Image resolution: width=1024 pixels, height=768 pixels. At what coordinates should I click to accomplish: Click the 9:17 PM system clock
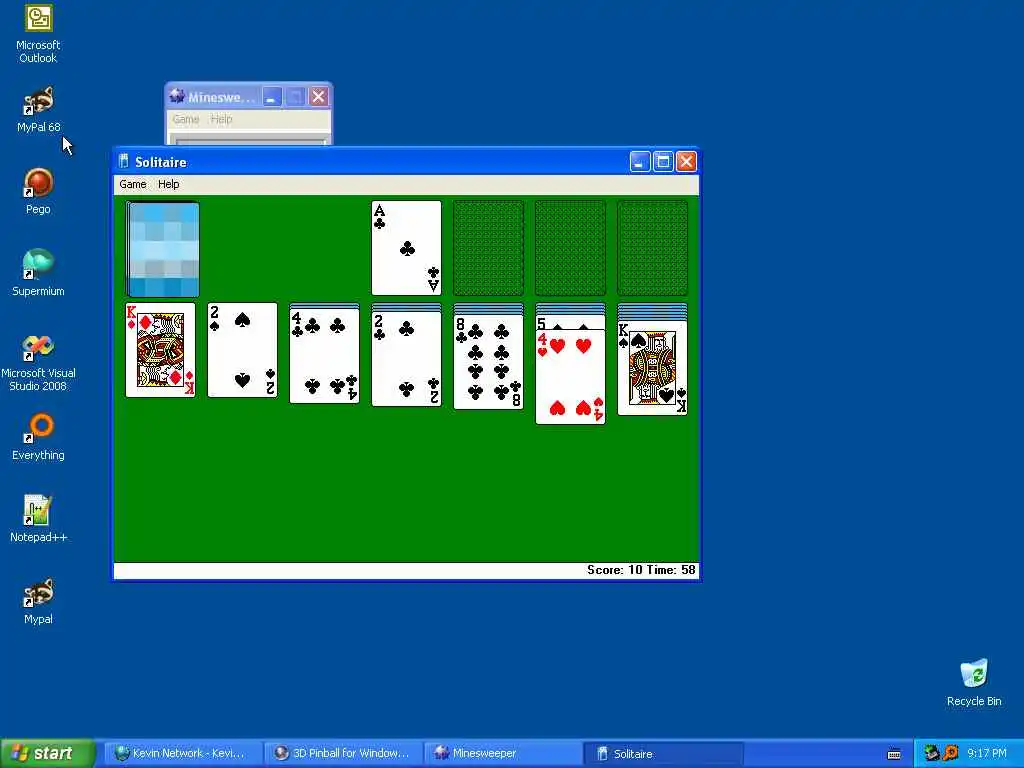tap(987, 753)
